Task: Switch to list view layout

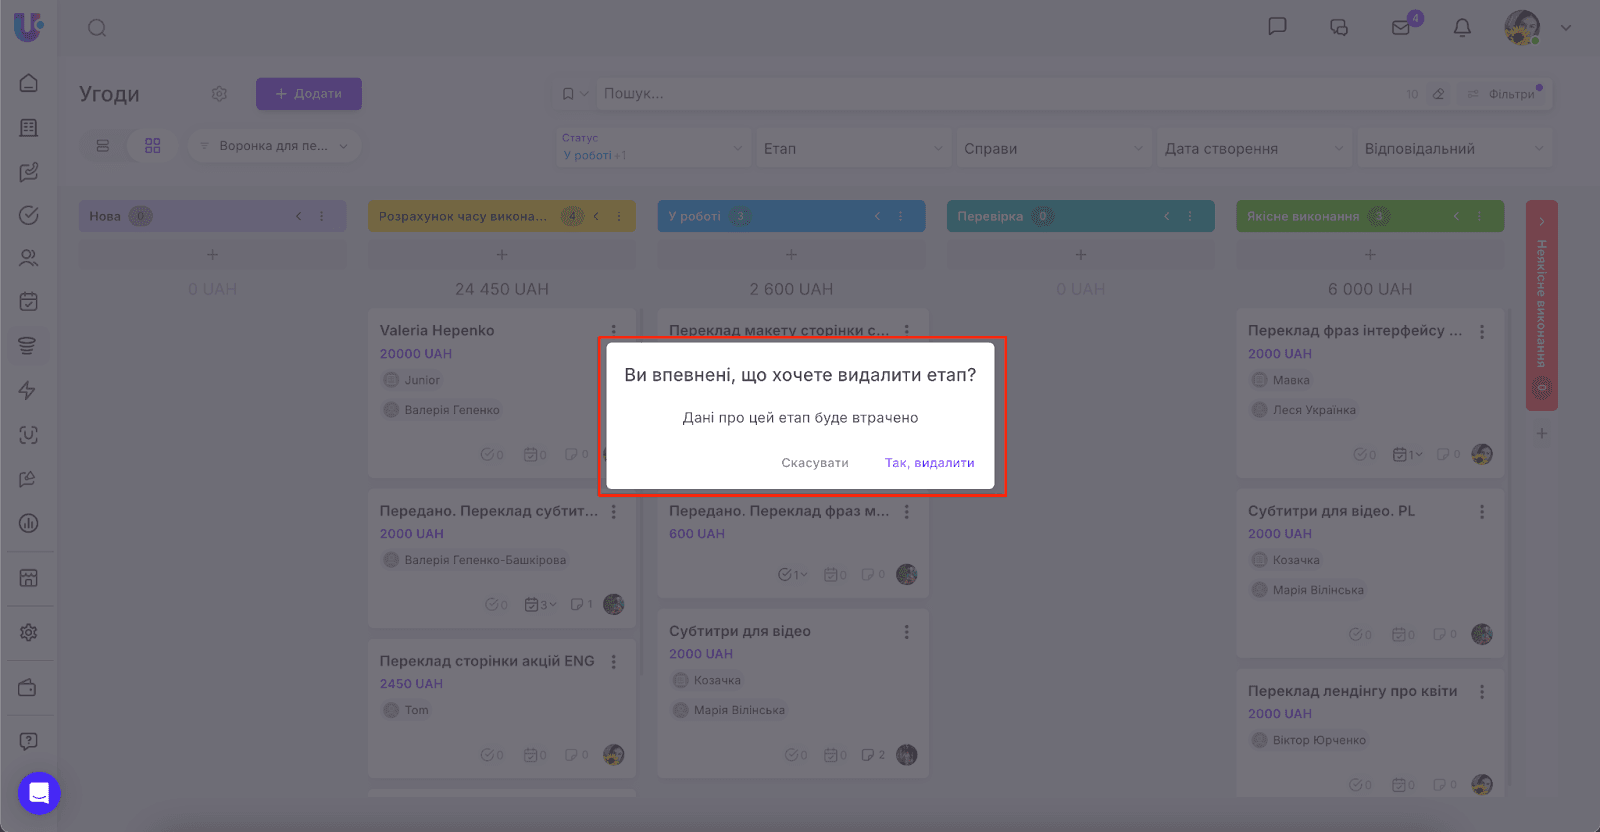Action: click(102, 146)
